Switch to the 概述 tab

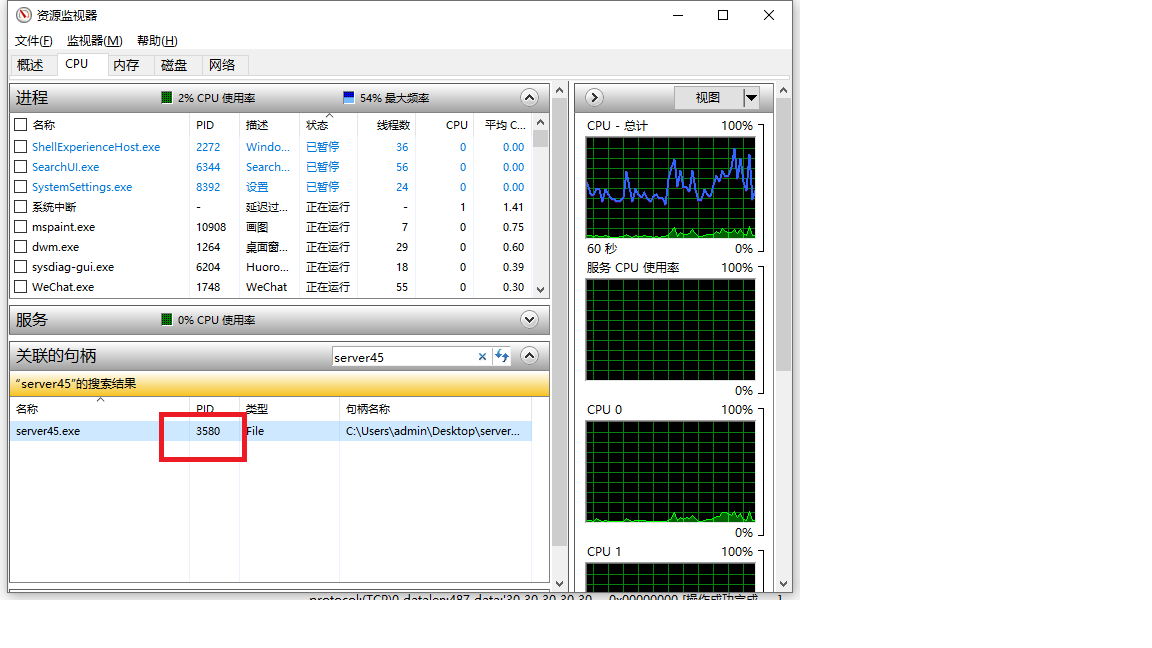pyautogui.click(x=30, y=65)
